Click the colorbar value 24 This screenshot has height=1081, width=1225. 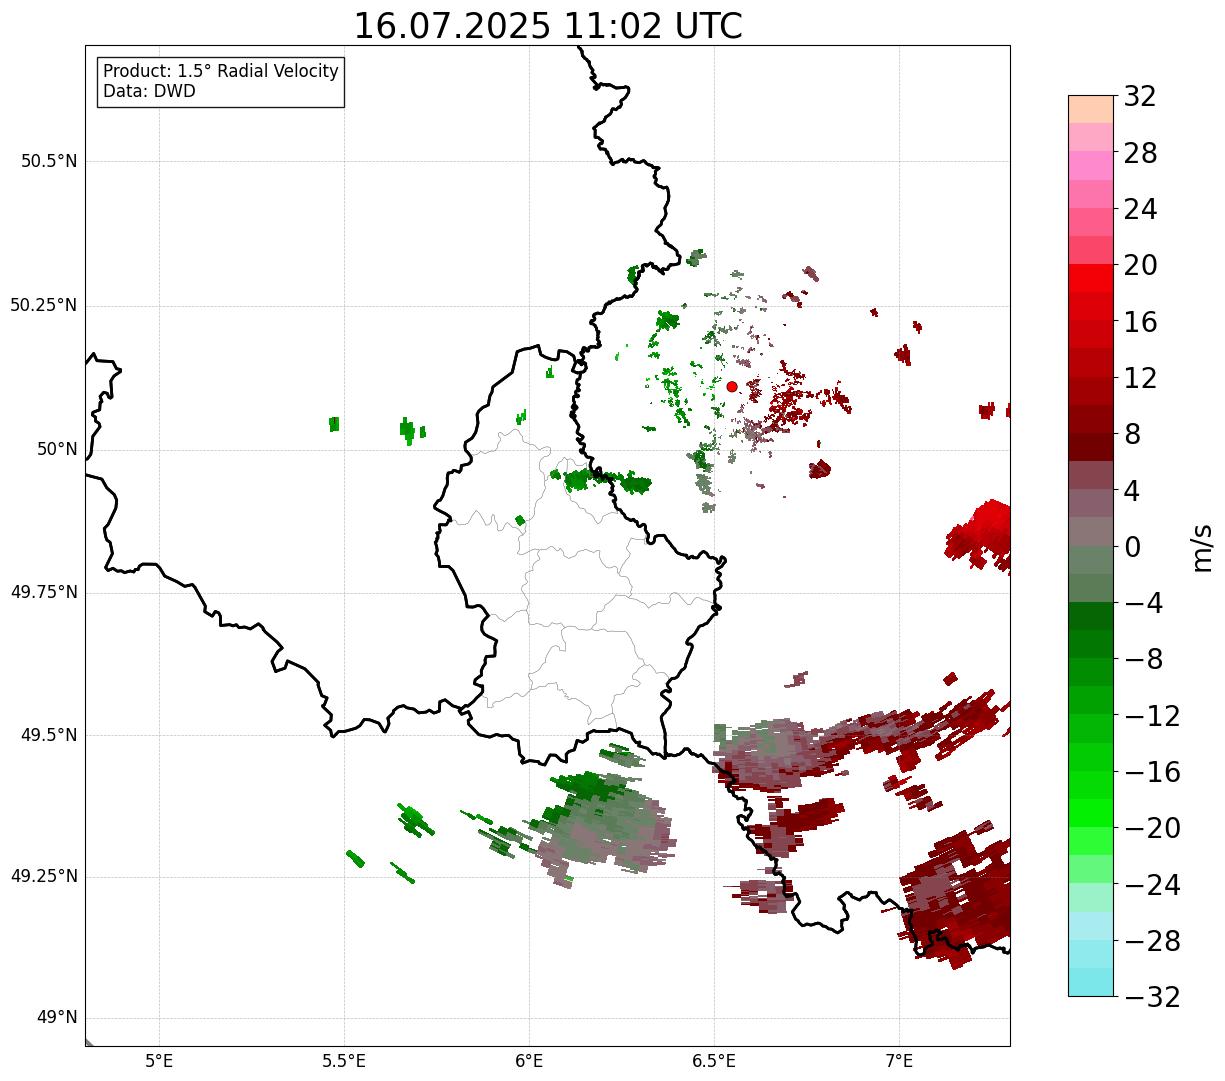tap(1140, 209)
